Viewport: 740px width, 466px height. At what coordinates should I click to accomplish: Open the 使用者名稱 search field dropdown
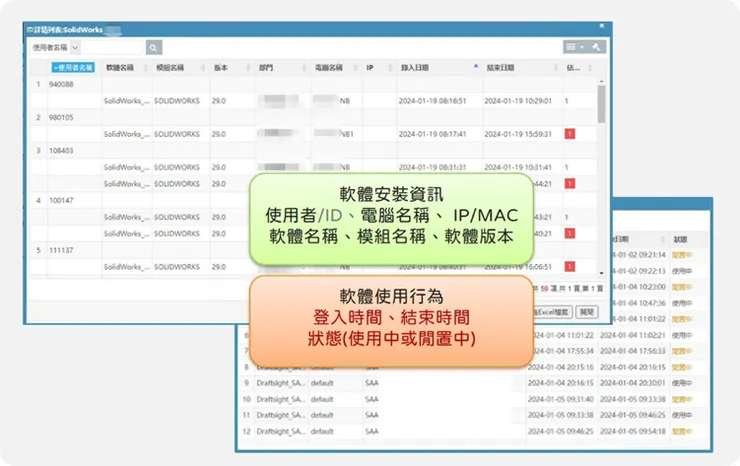click(x=75, y=47)
